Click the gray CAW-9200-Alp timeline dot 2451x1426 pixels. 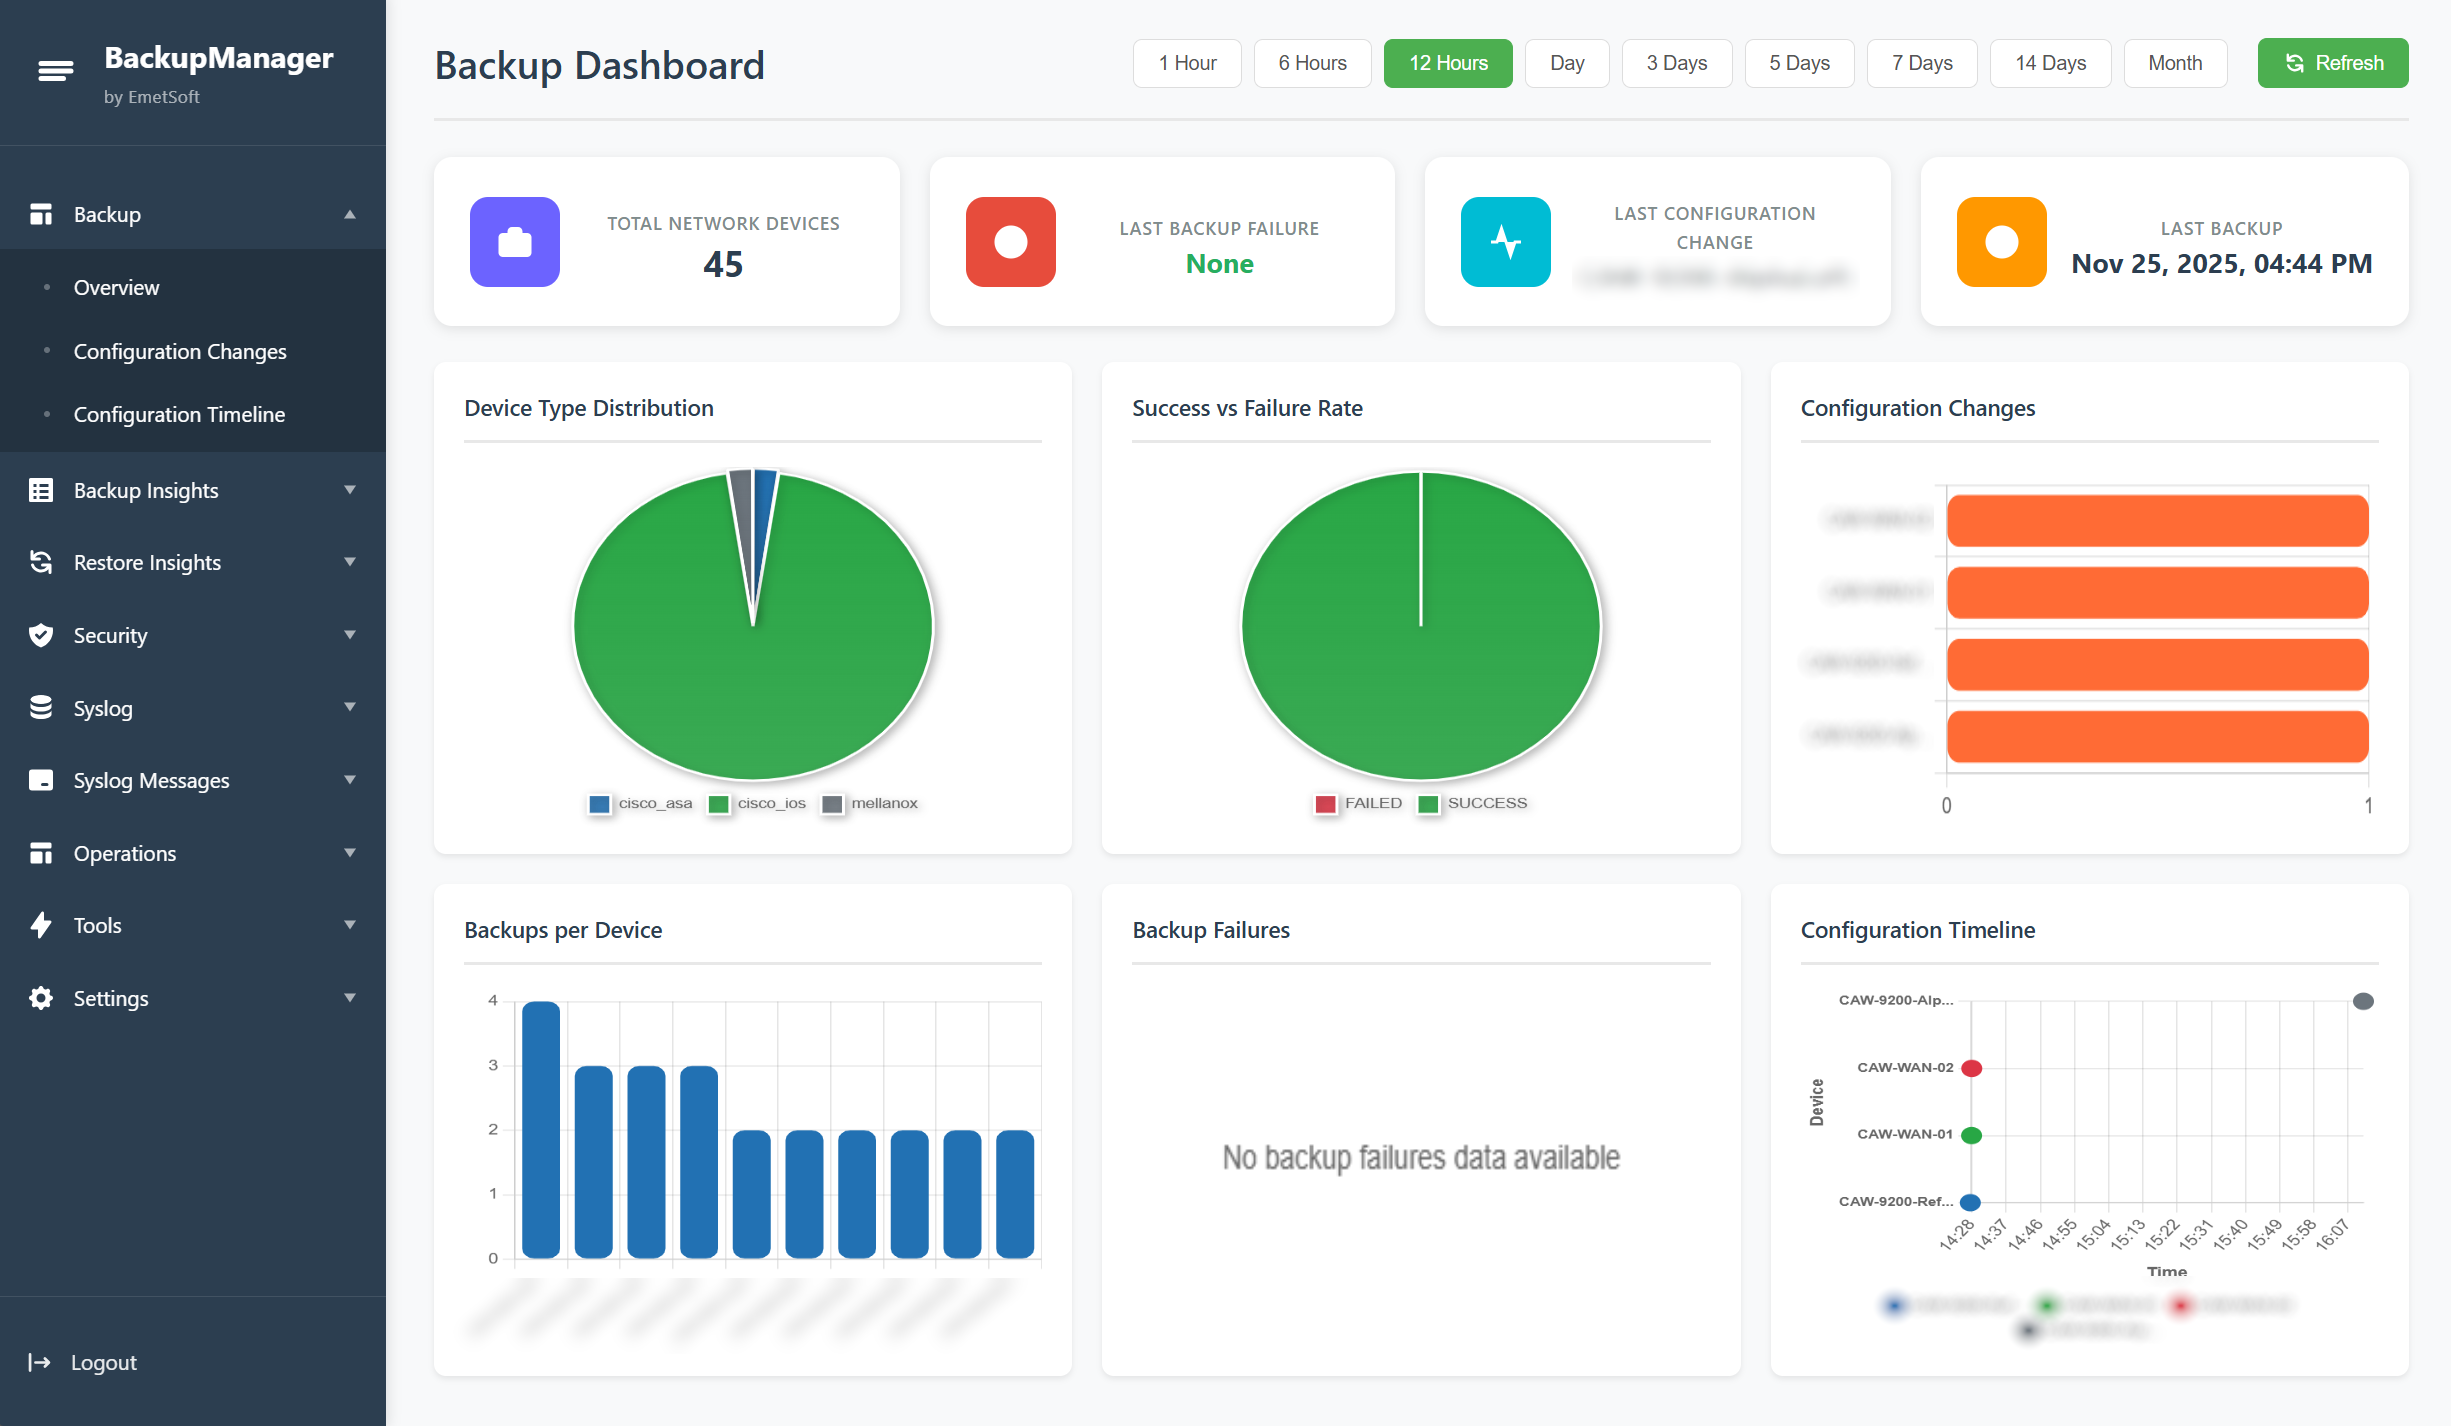[2363, 1001]
